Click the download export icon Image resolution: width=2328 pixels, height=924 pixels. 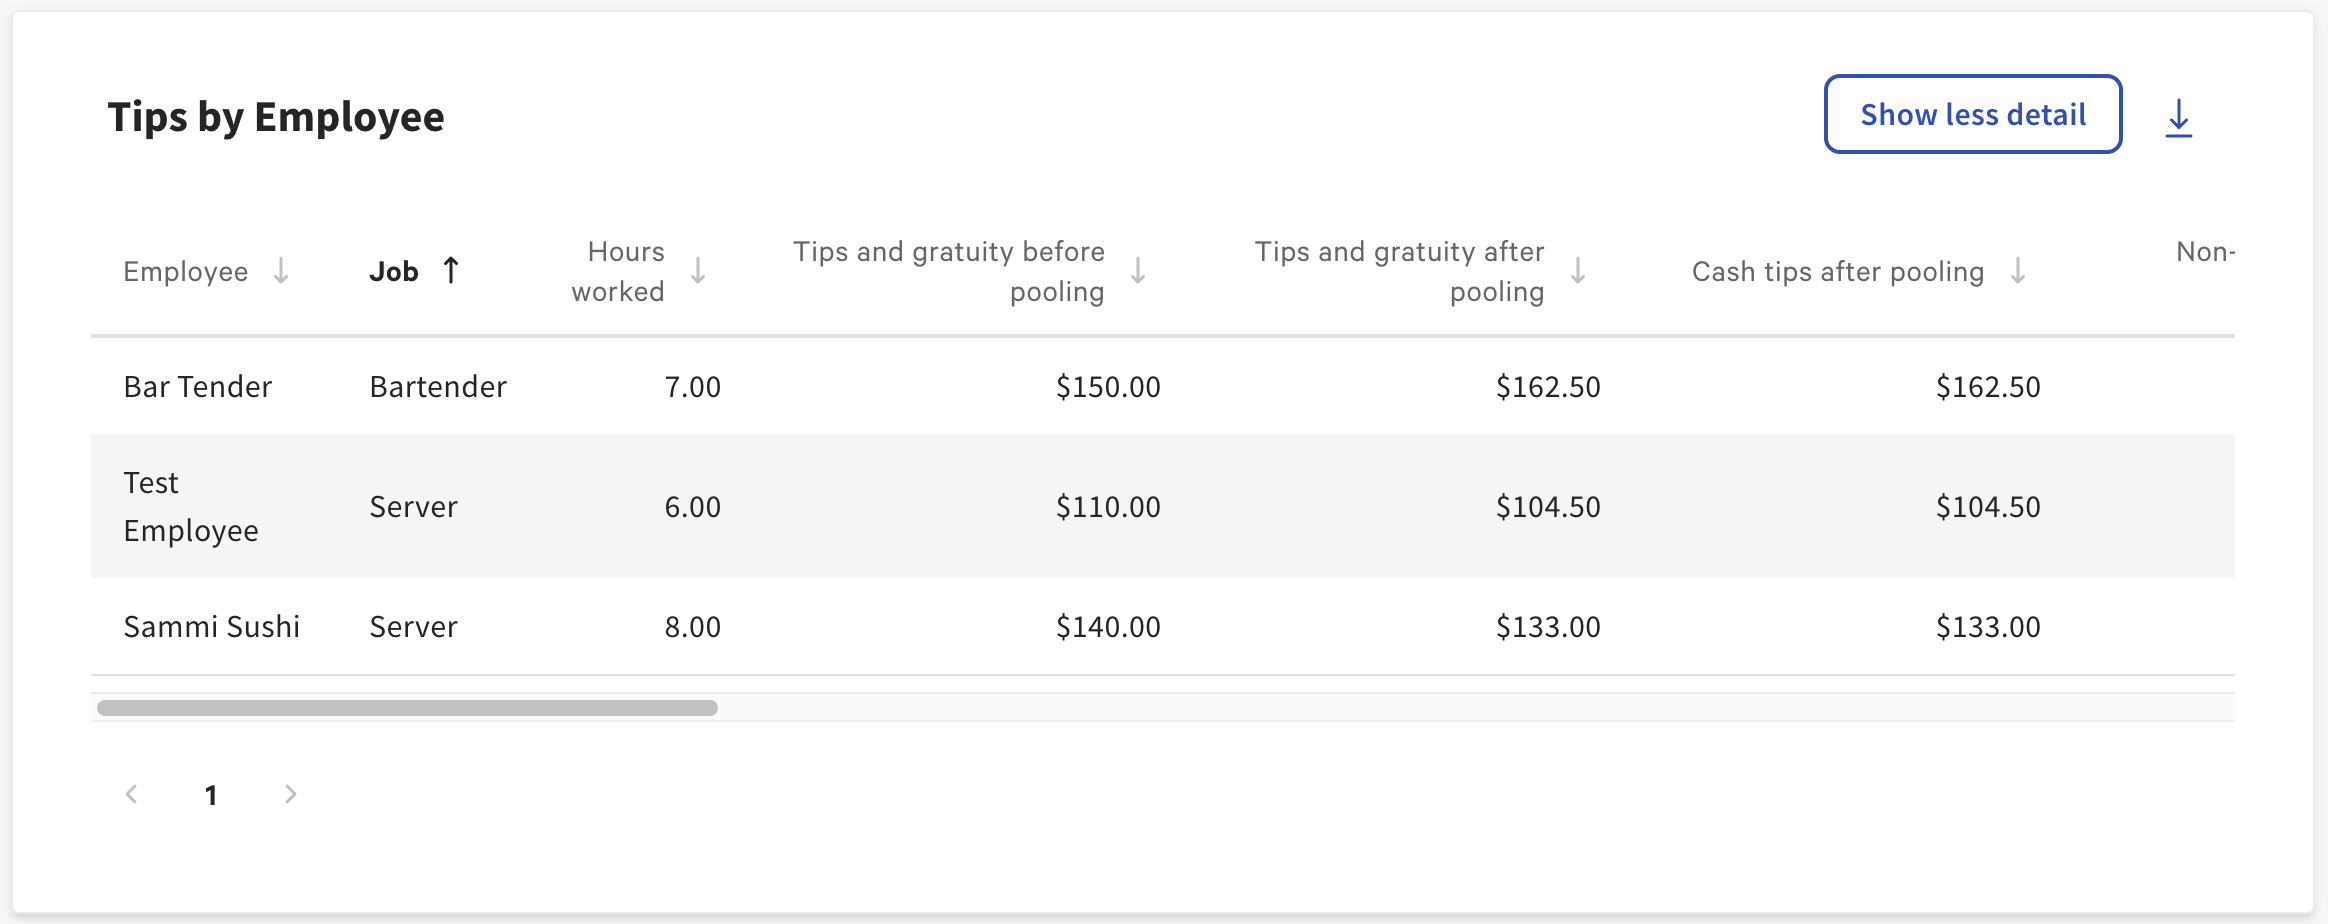[2179, 118]
